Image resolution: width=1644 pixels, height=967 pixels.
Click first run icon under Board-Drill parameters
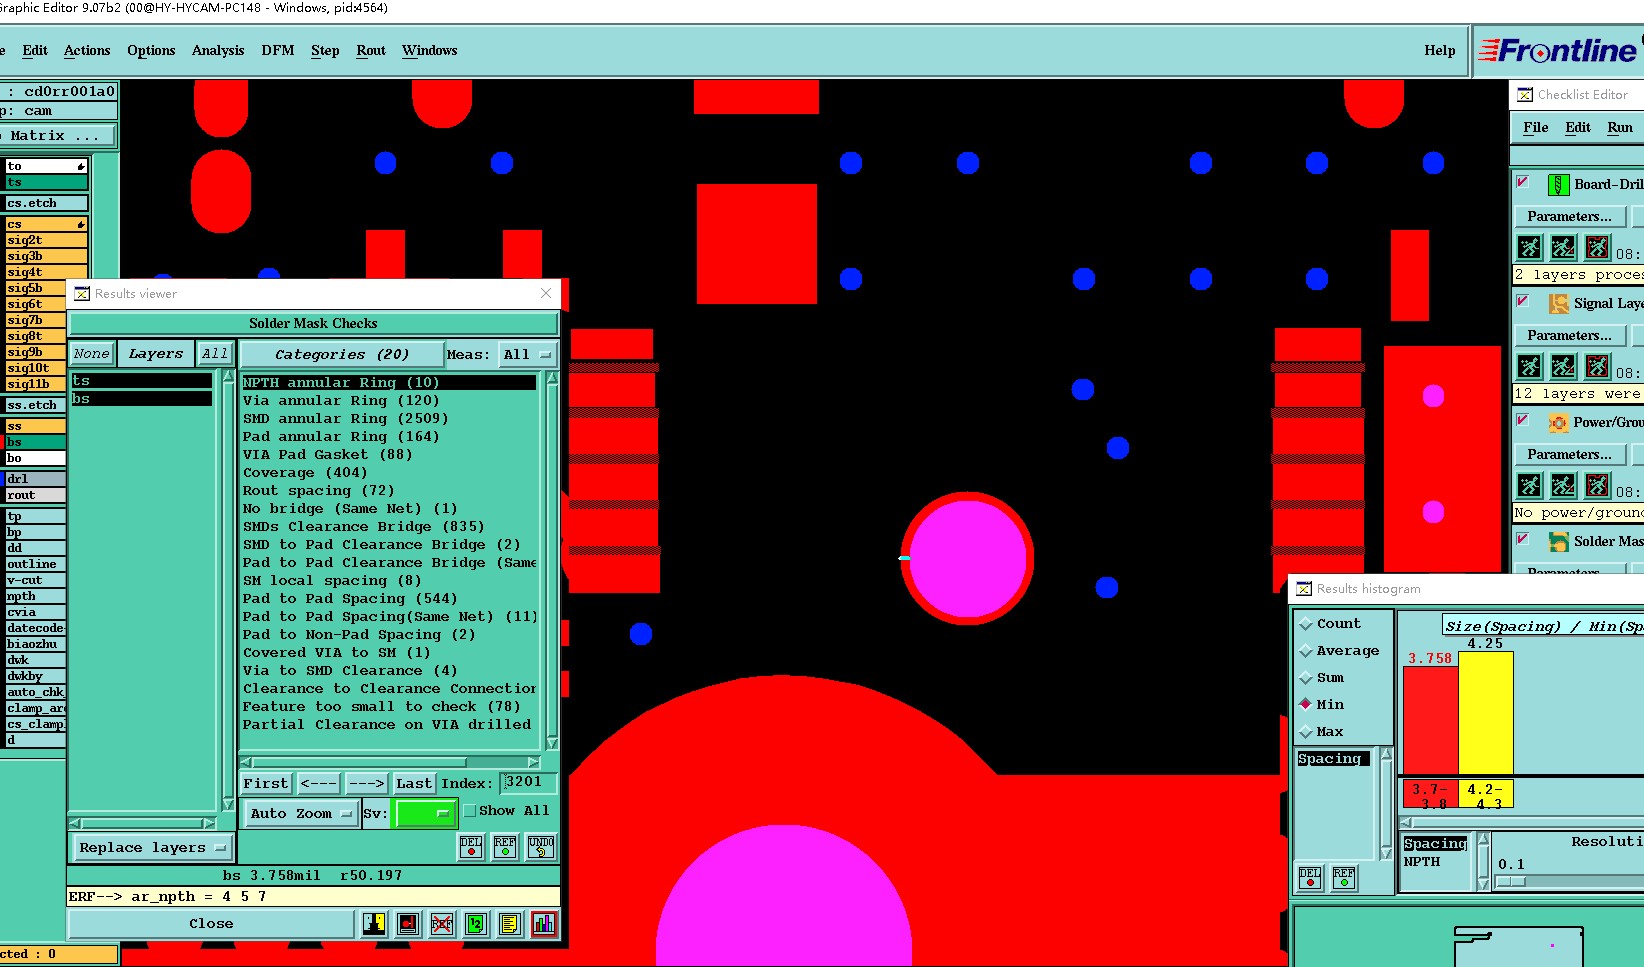point(1530,247)
